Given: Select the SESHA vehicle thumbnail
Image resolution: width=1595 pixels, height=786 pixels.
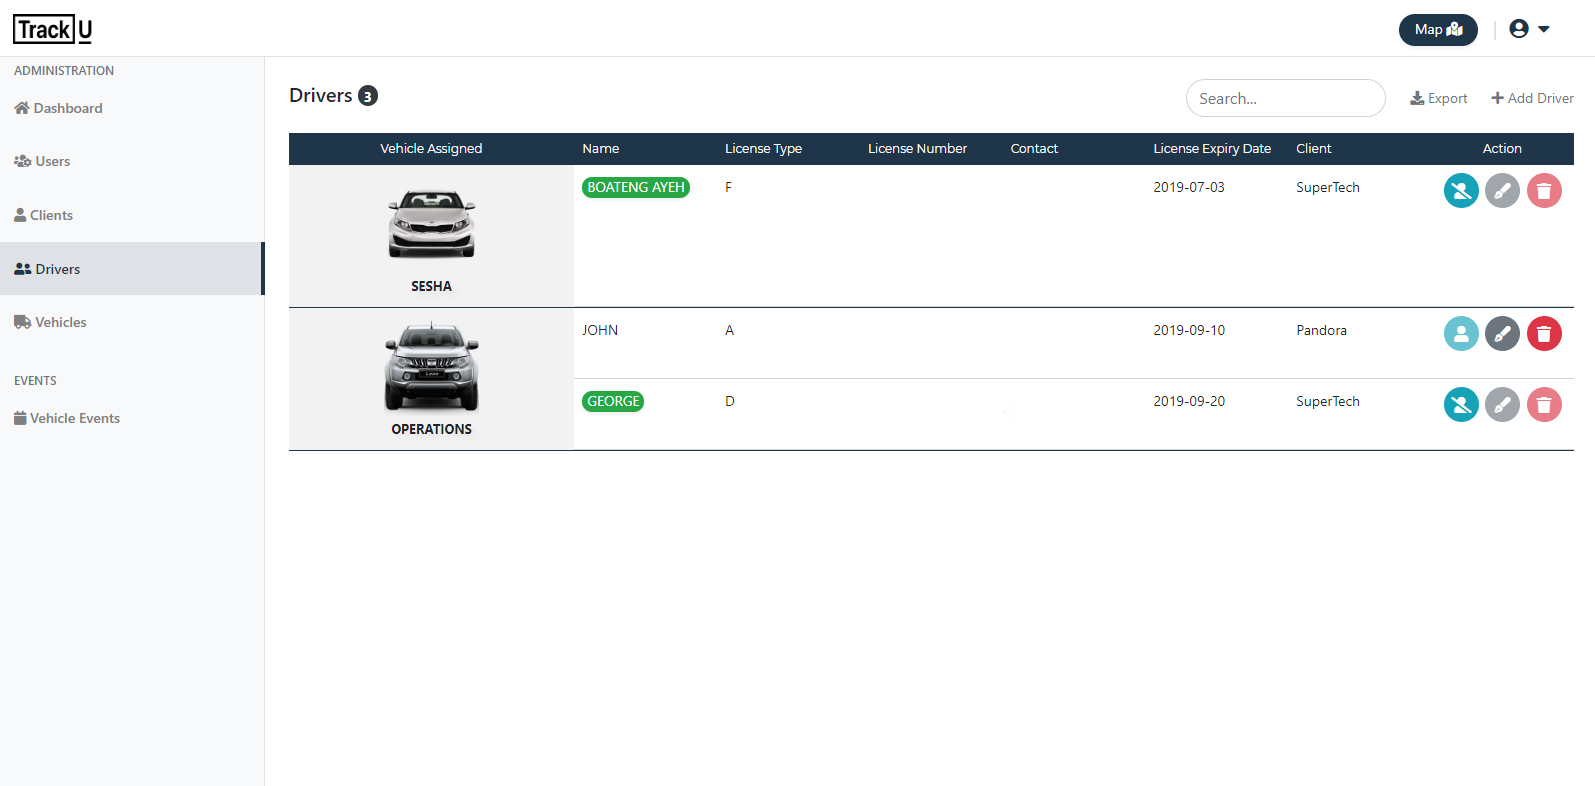Looking at the screenshot, I should [x=431, y=224].
